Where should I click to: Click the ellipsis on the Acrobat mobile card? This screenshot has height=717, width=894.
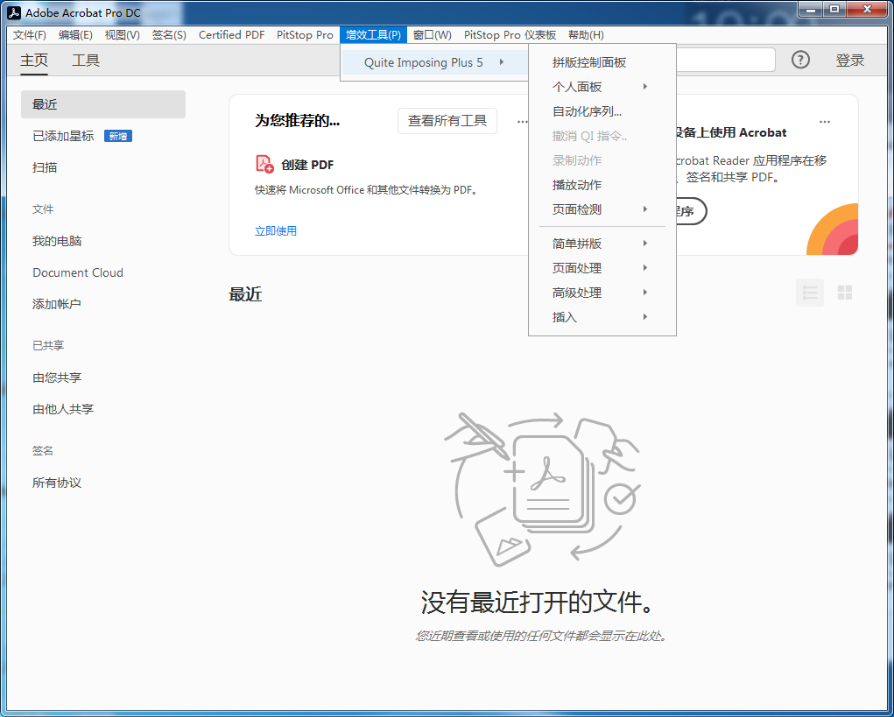point(825,120)
